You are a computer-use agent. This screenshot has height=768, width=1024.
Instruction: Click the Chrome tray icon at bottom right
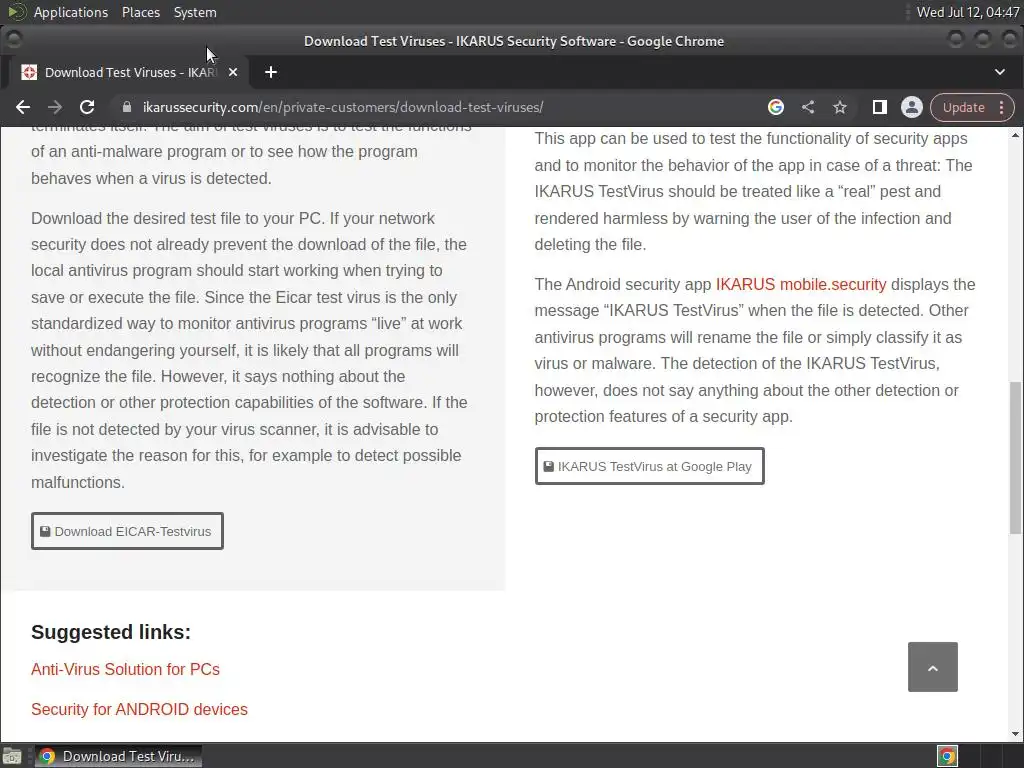(x=947, y=756)
